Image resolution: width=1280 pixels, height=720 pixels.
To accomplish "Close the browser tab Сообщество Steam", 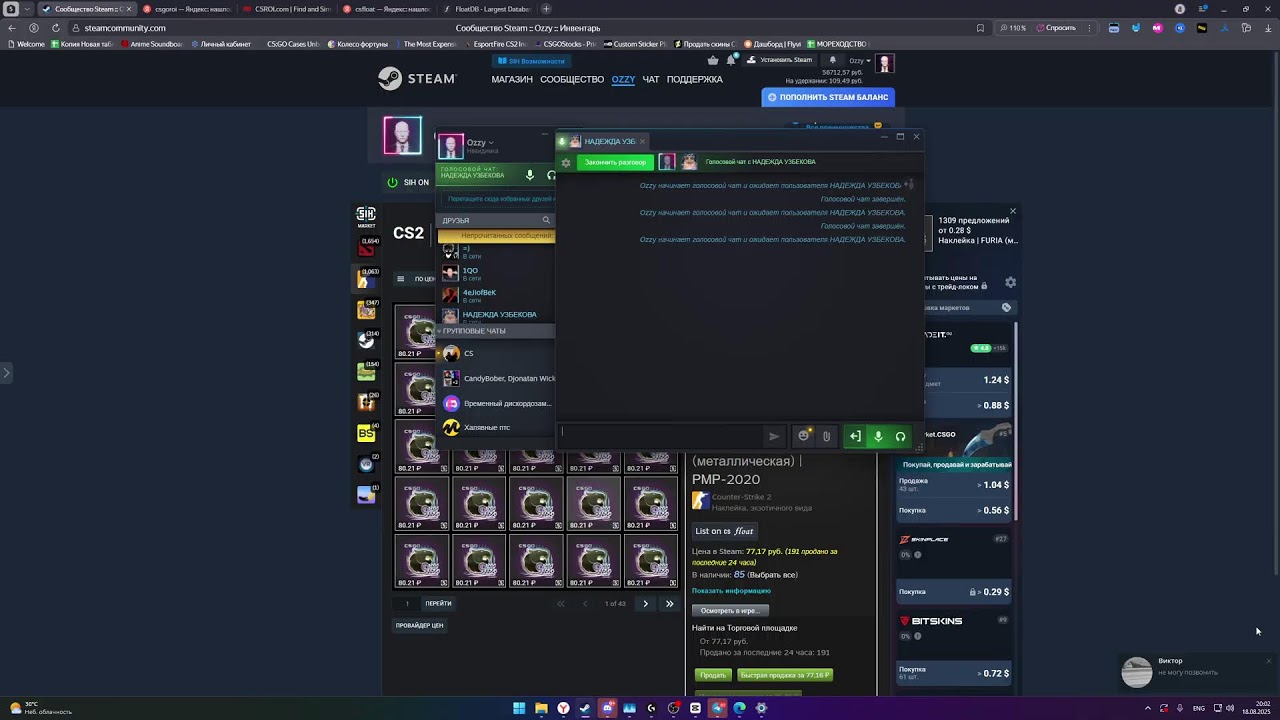I will 128,9.
